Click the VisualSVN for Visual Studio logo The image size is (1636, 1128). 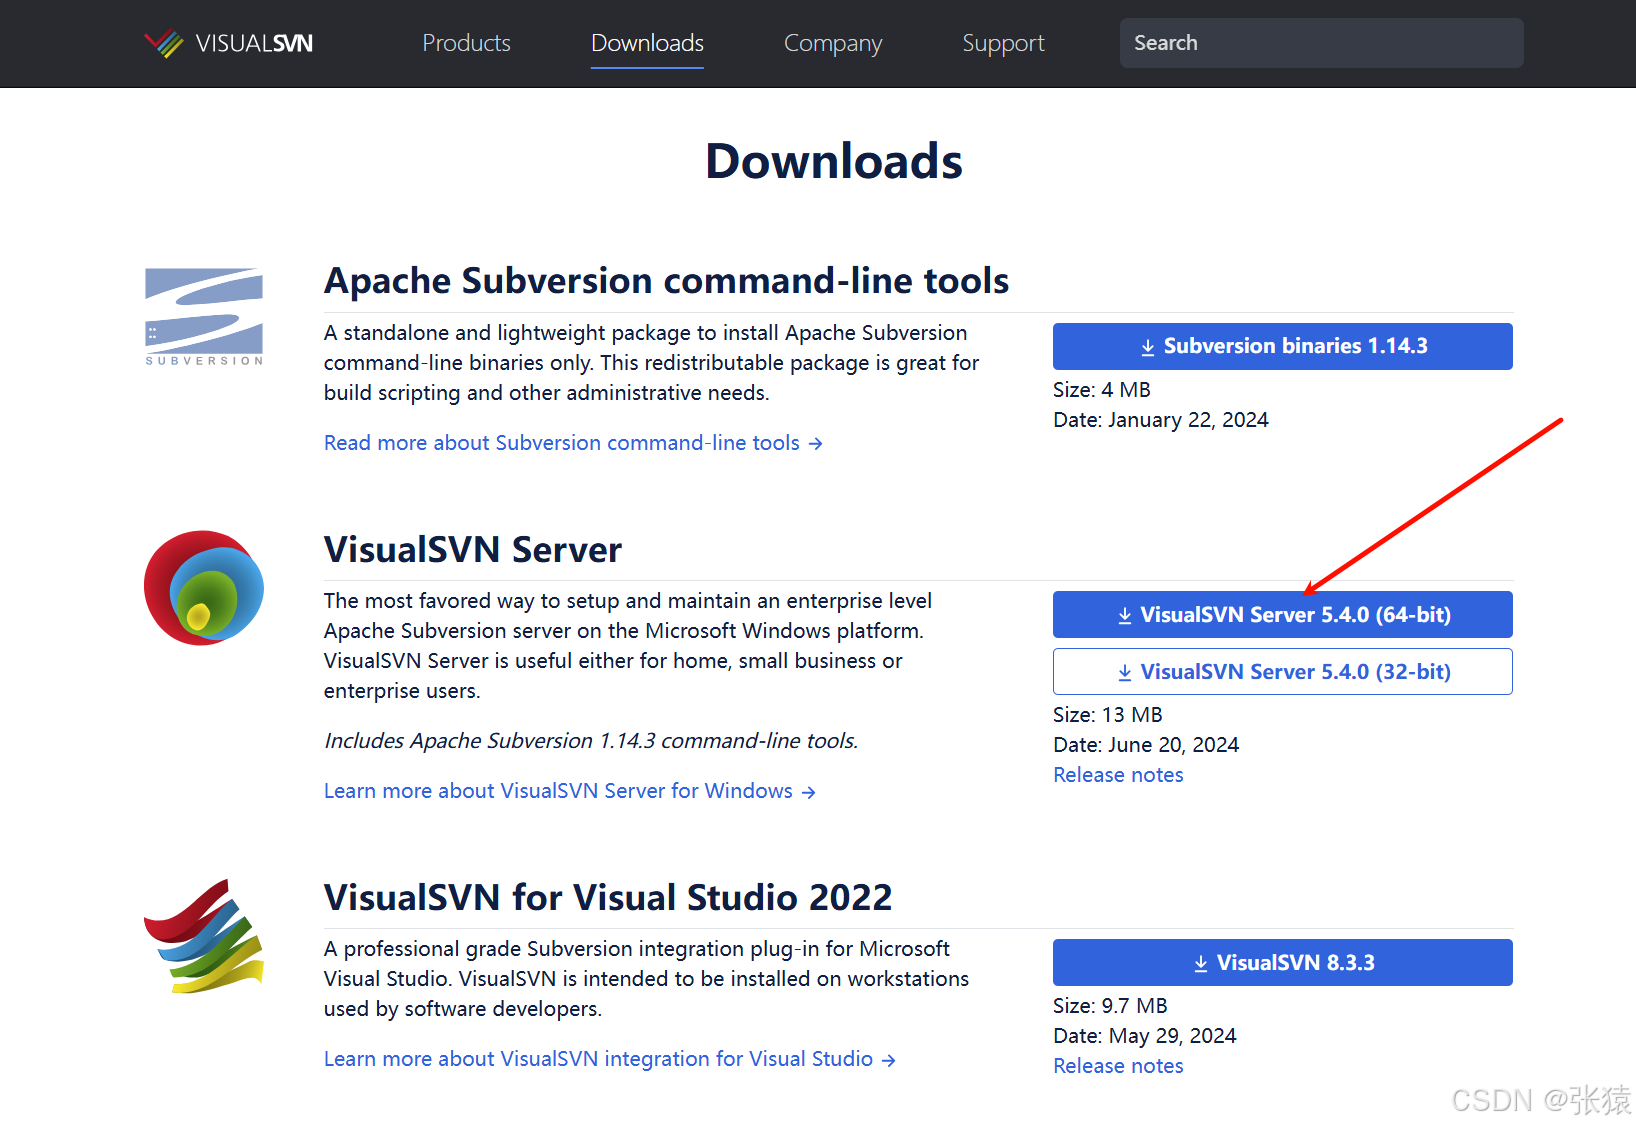tap(204, 936)
